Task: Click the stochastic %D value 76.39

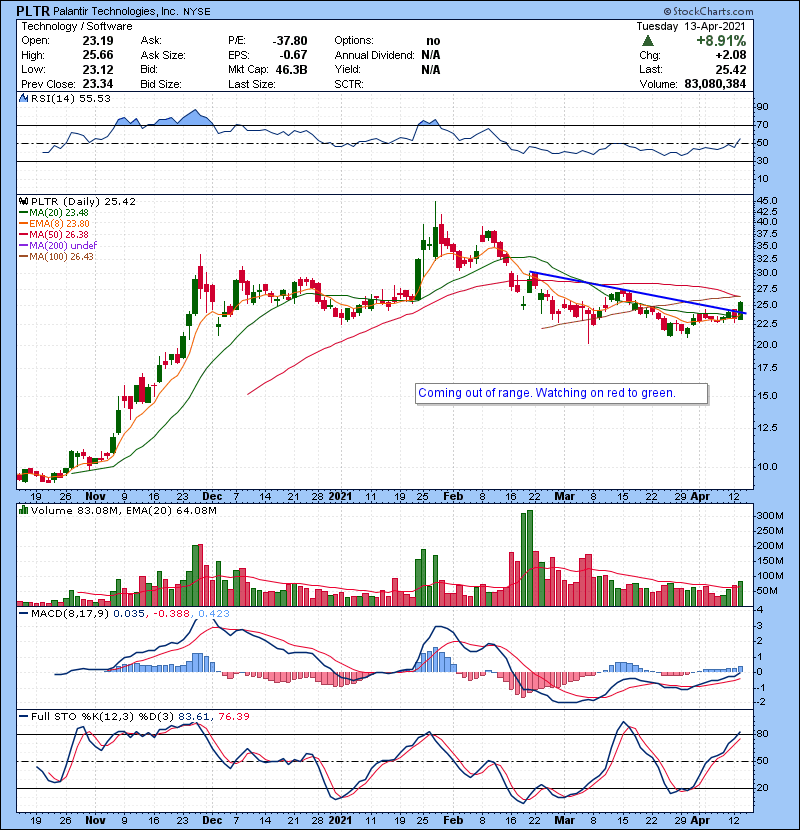Action: pyautogui.click(x=233, y=717)
